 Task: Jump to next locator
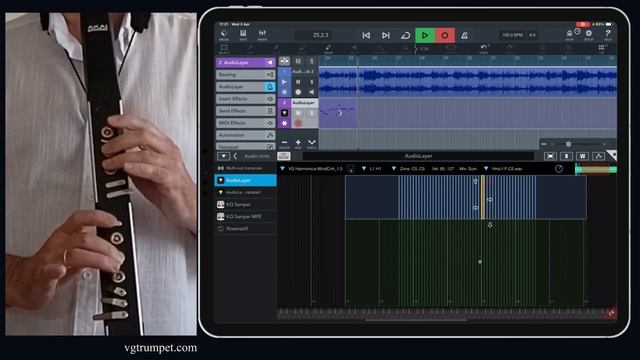386,36
